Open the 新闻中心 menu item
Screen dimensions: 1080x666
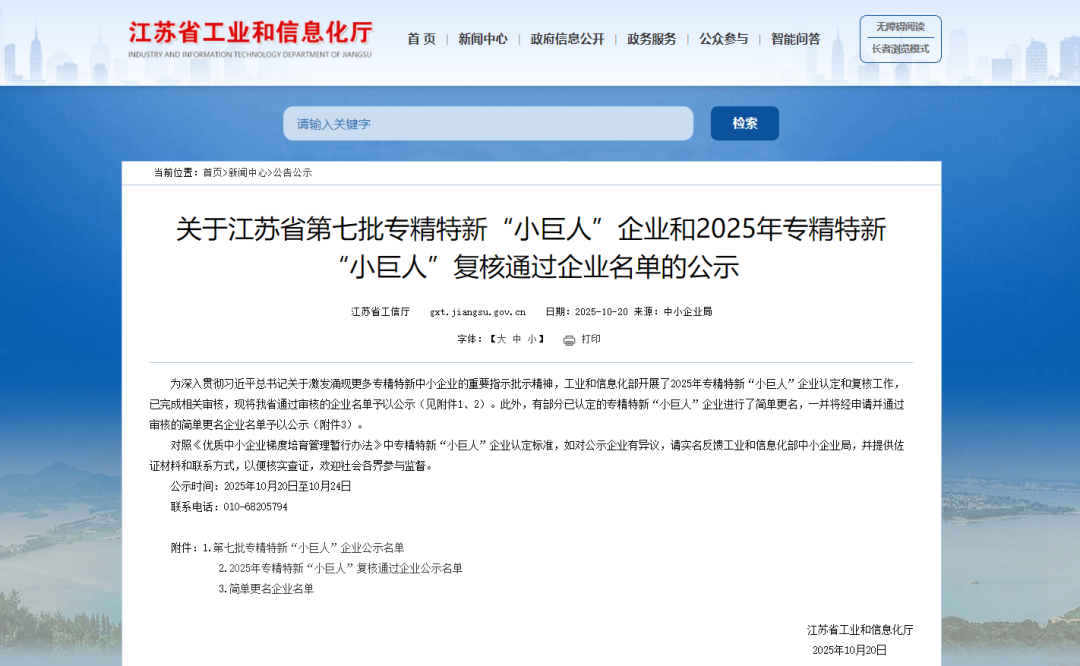tap(482, 39)
